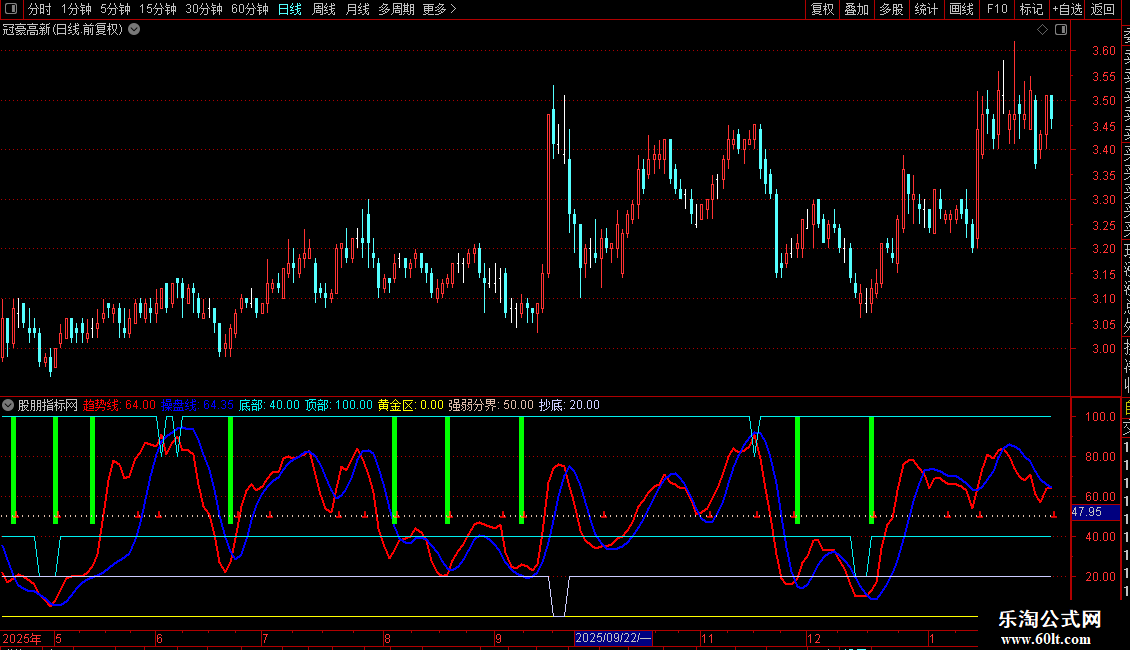Add stock via +自选 button

pyautogui.click(x=1066, y=9)
